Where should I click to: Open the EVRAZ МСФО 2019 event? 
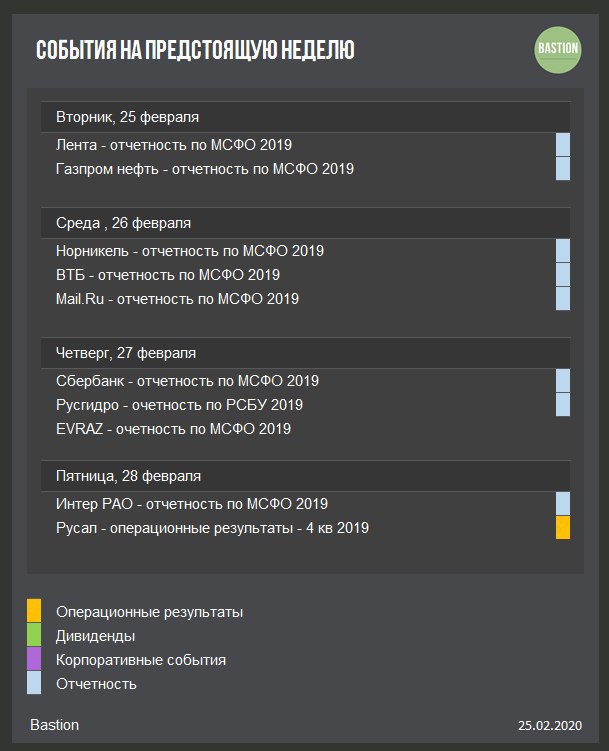[x=174, y=429]
